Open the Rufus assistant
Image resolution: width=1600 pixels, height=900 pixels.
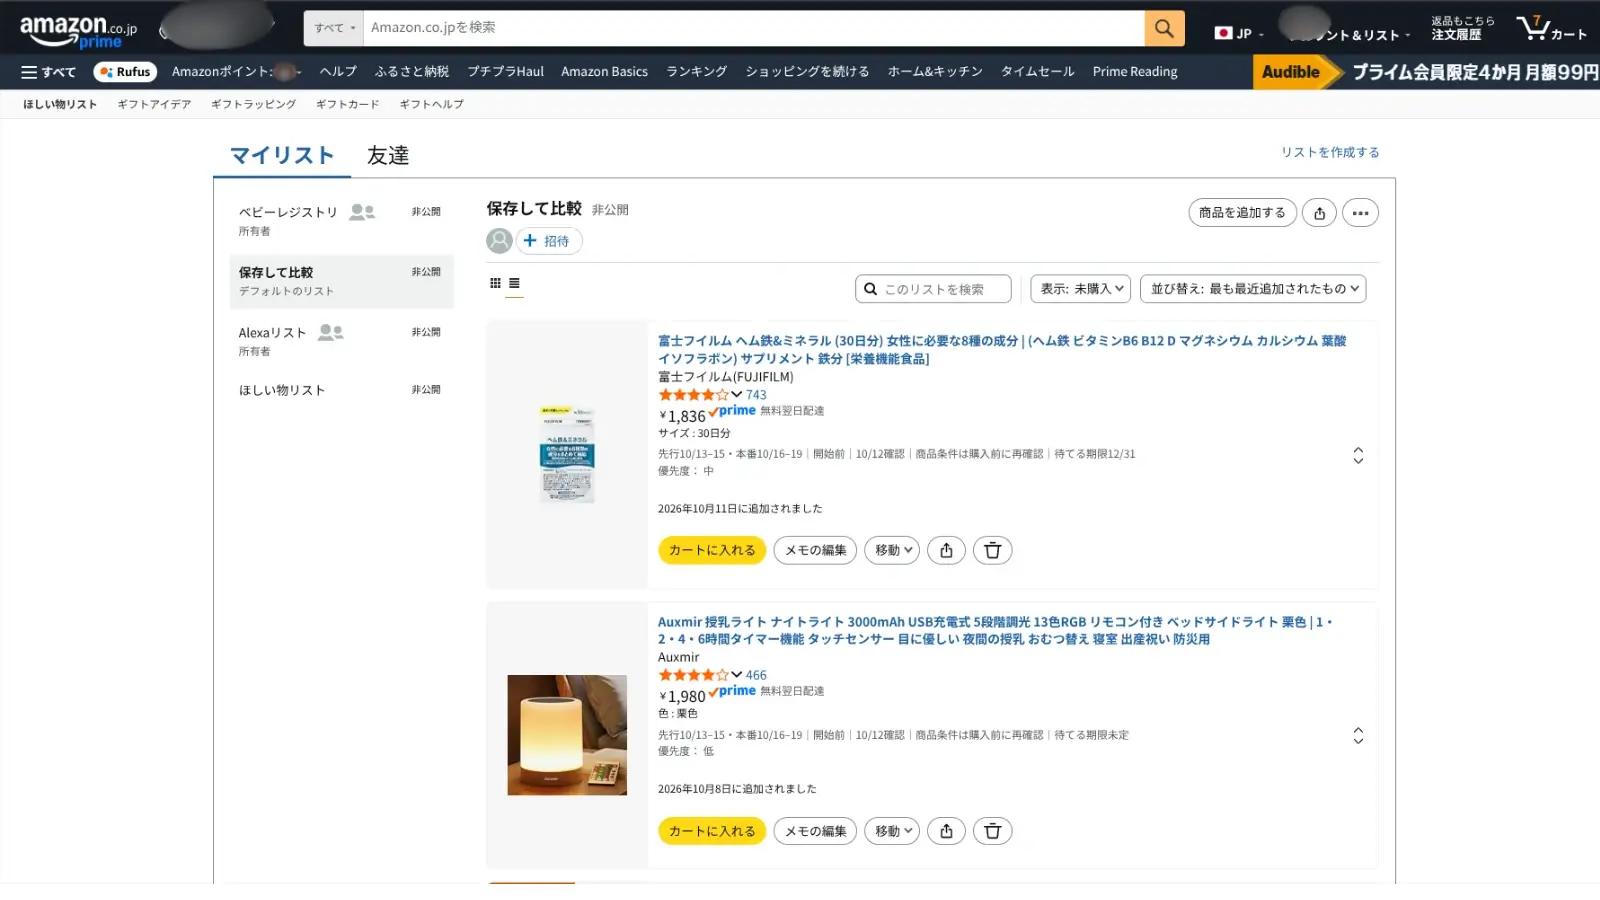(x=125, y=72)
